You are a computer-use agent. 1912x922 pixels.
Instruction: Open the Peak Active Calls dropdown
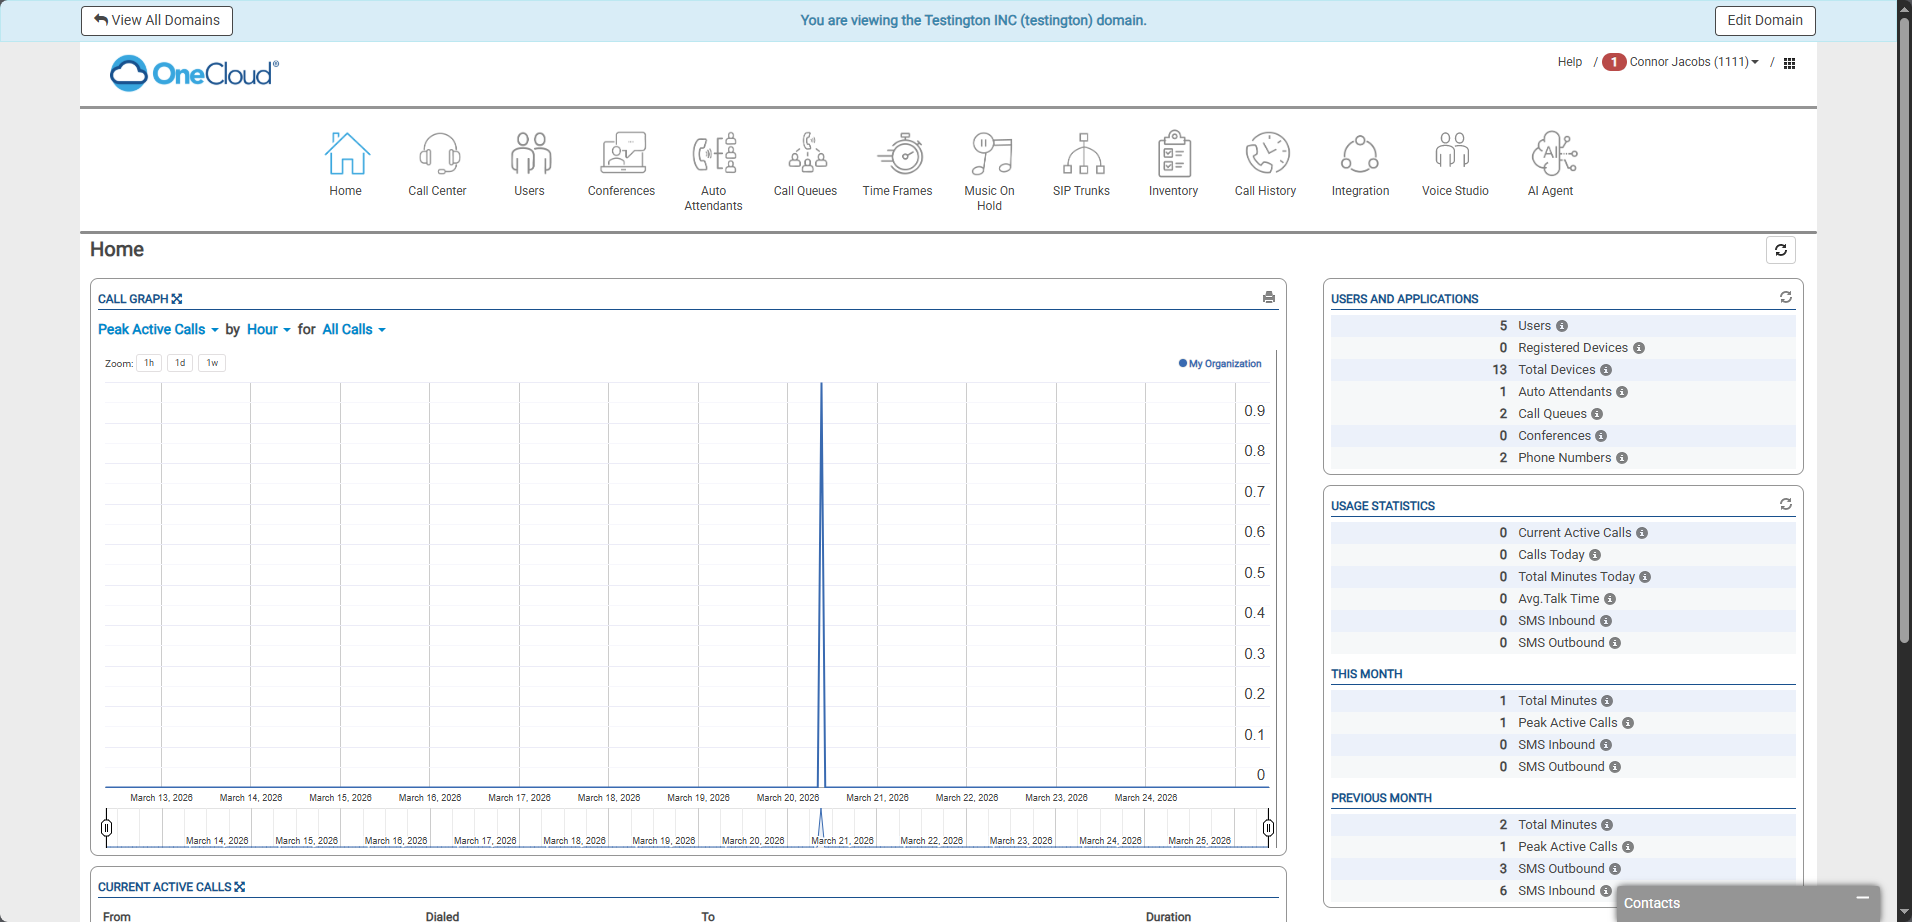(x=158, y=330)
